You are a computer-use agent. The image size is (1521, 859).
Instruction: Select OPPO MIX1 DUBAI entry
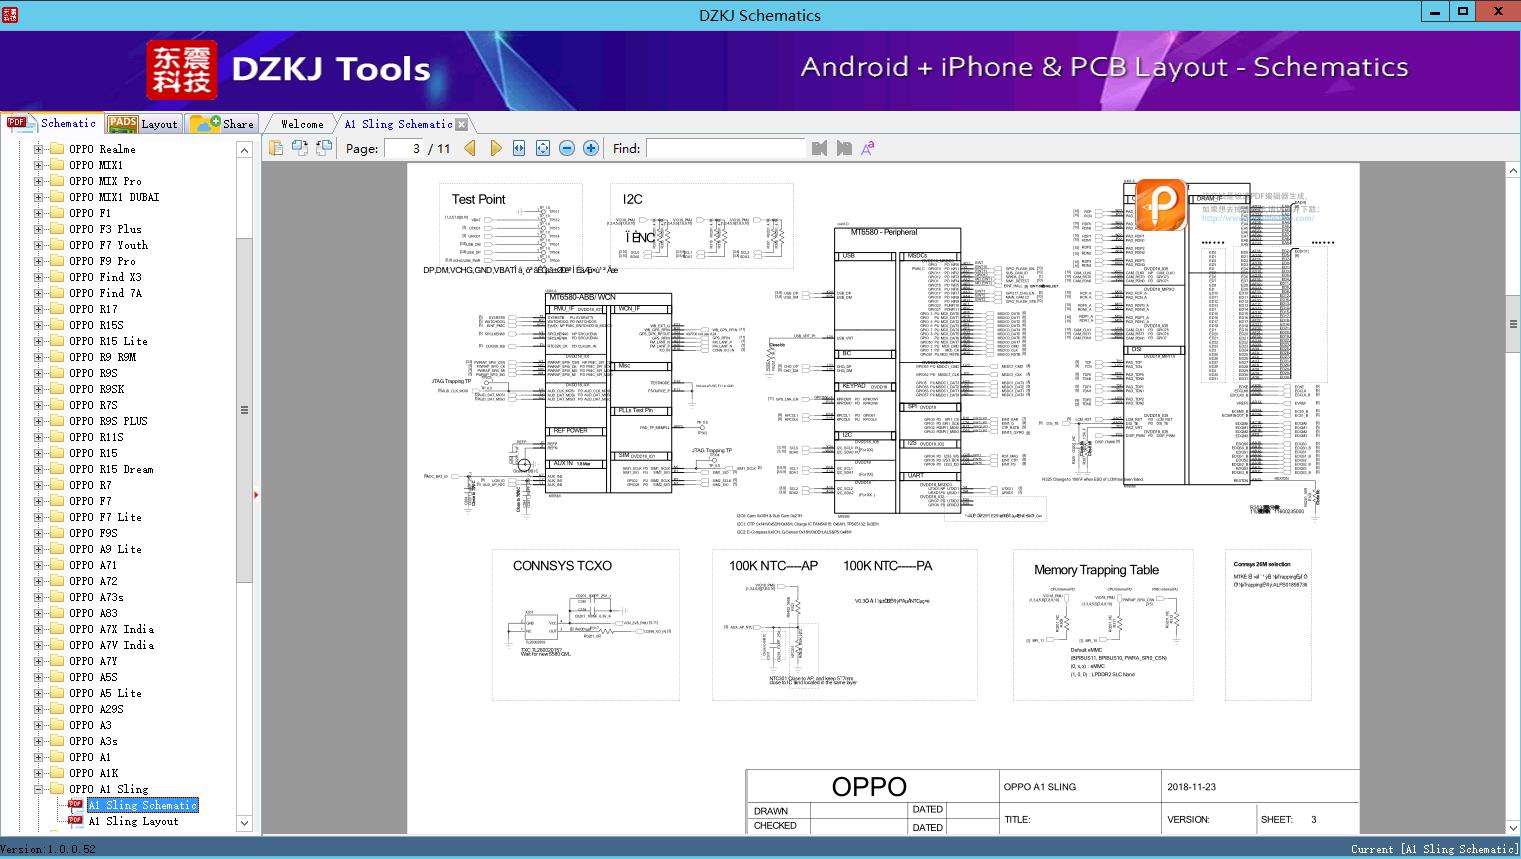click(114, 197)
